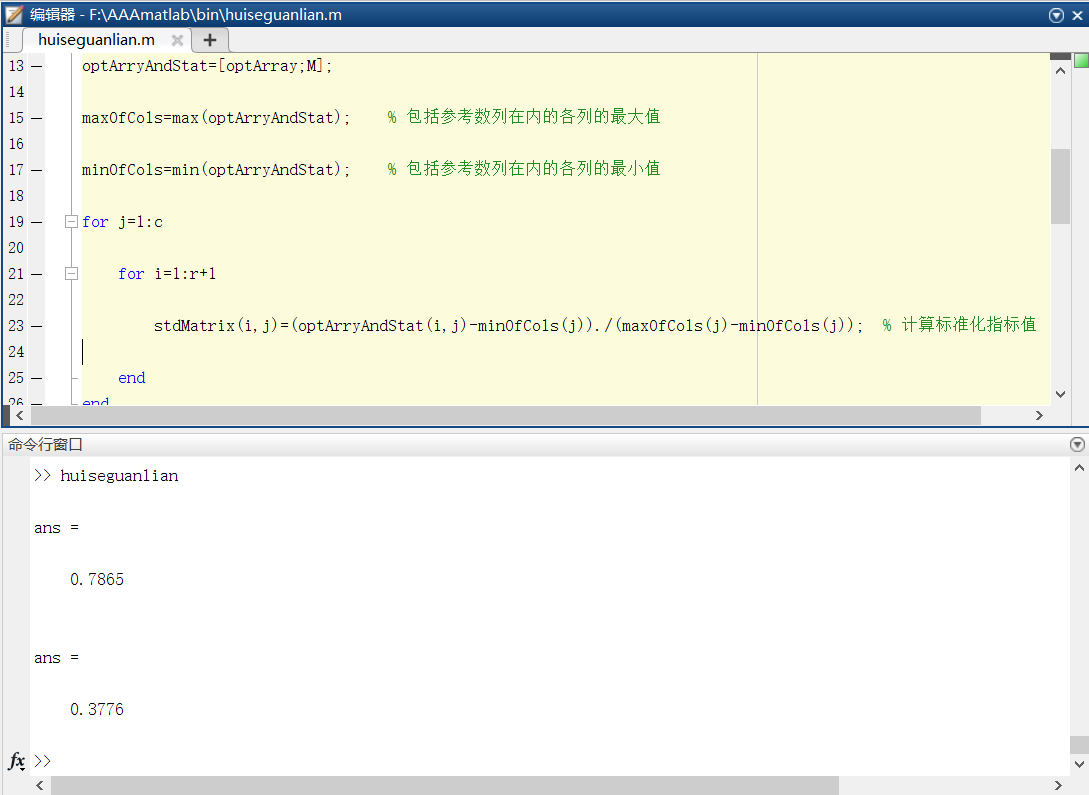Image resolution: width=1089 pixels, height=795 pixels.
Task: Fold the inner for i=1:r+1 loop
Action: tap(71, 274)
